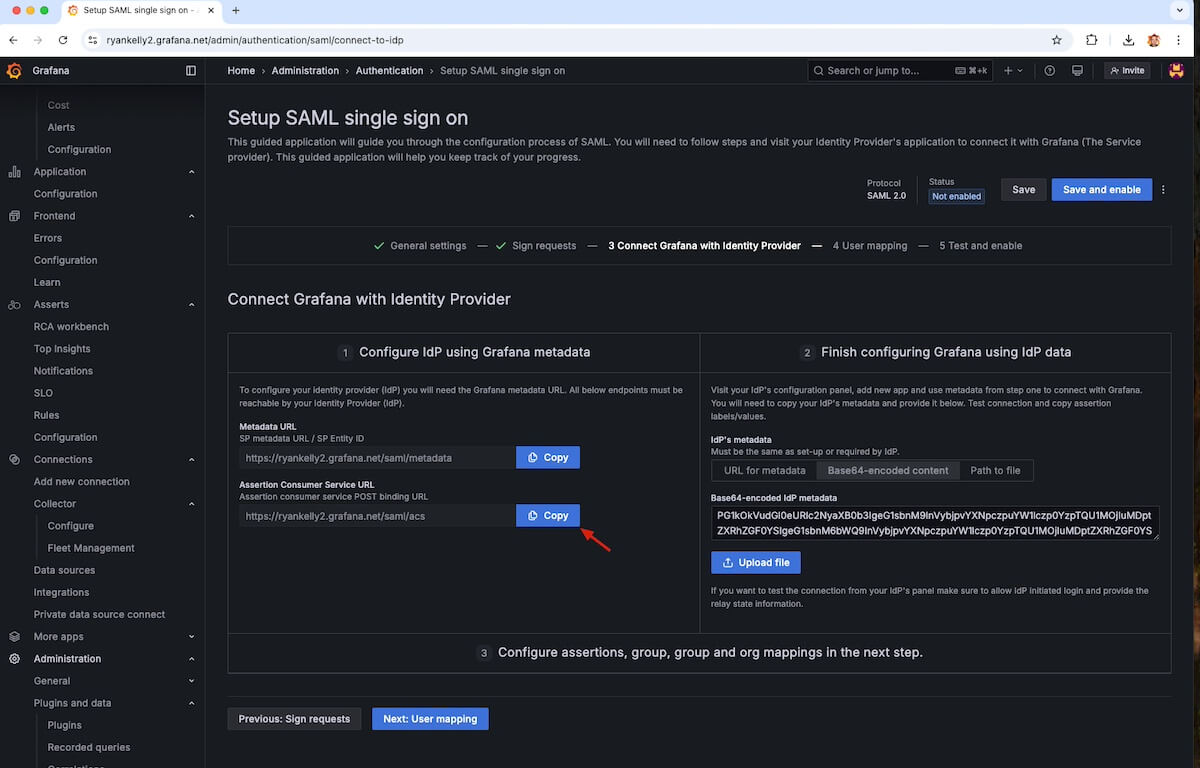Open a new browser tab with plus icon

tap(236, 10)
